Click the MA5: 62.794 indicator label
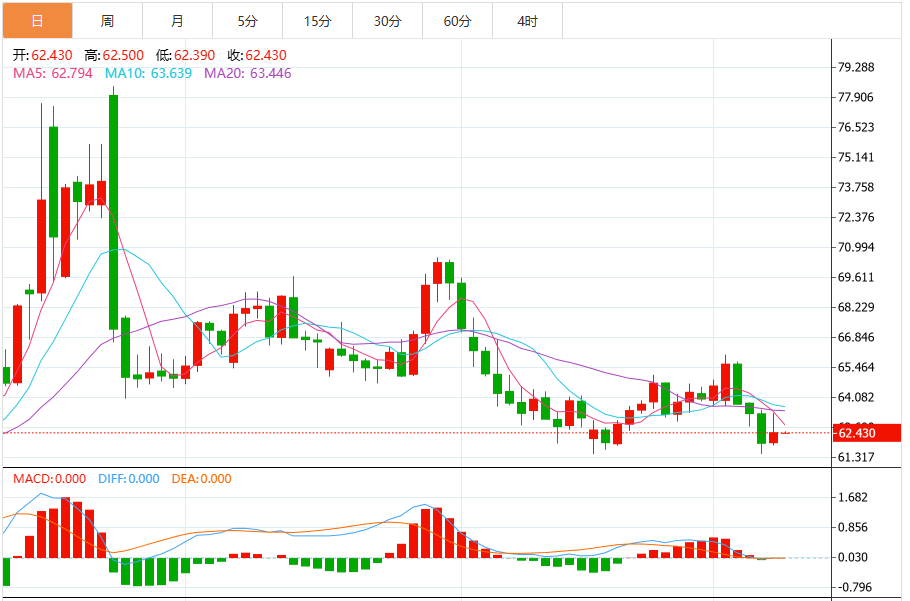 click(x=52, y=73)
